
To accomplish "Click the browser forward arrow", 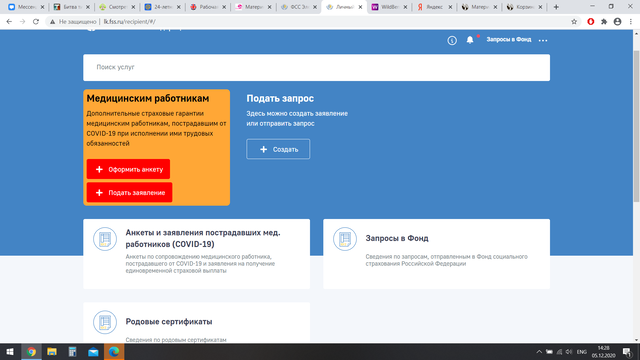I will click(x=22, y=22).
